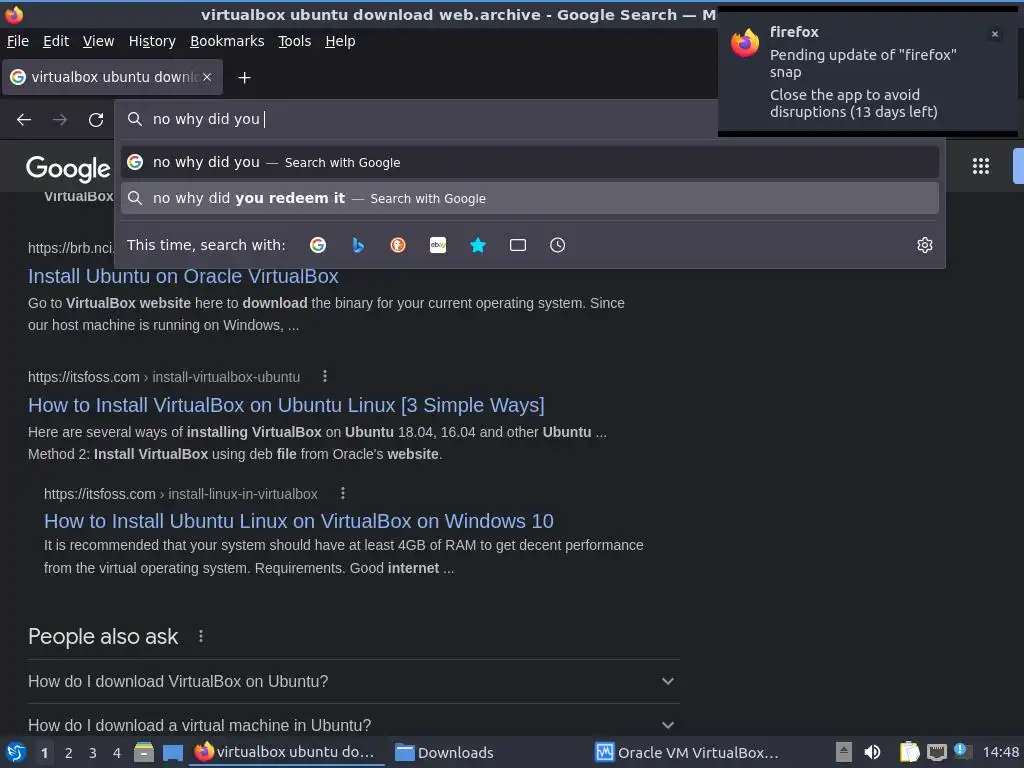Search this time with DuckDuckGo icon

398,245
